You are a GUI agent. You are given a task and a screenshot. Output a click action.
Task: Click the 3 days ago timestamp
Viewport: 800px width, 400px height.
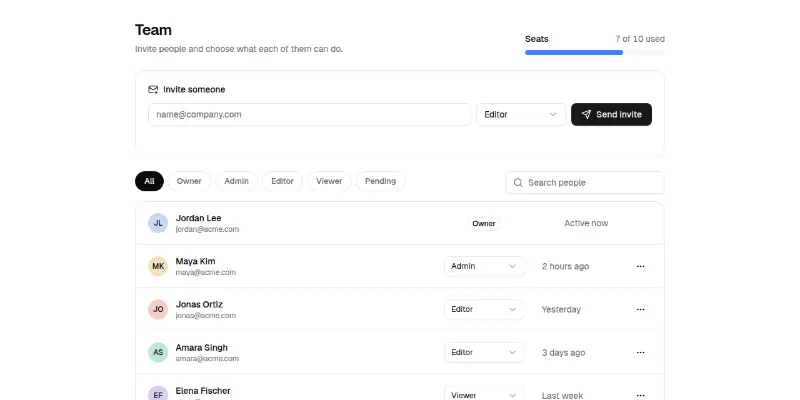563,353
